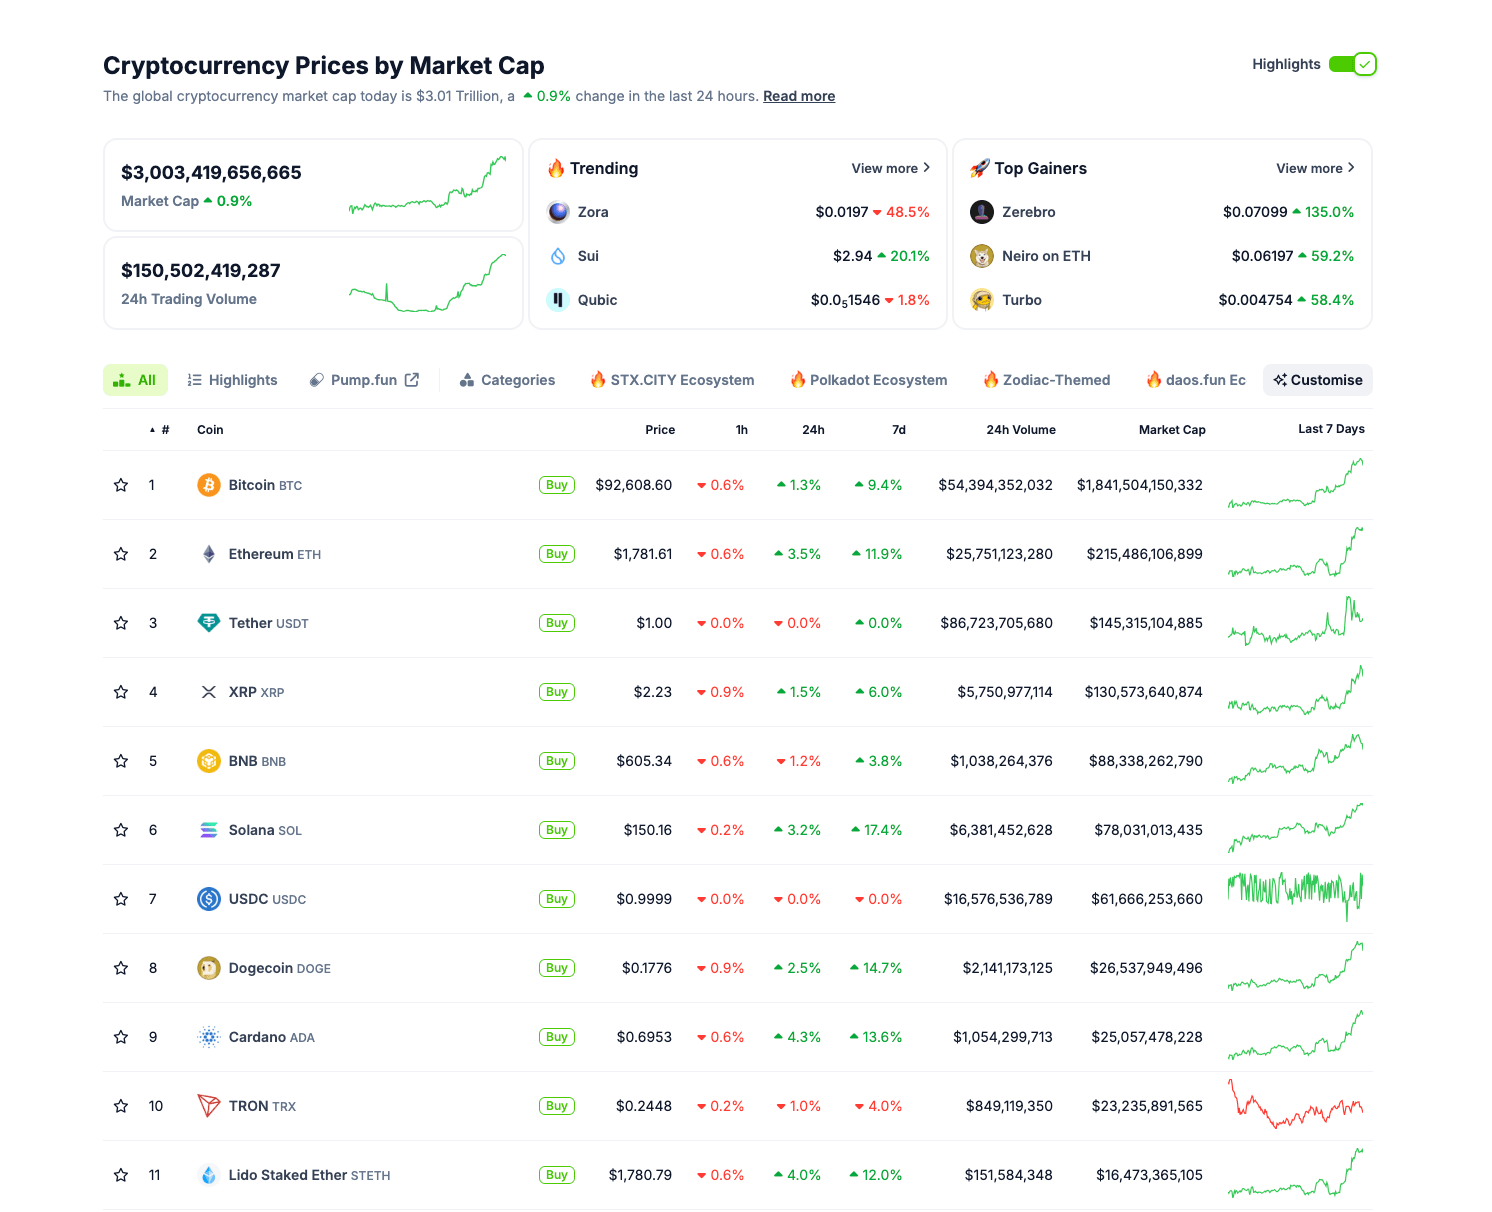The width and height of the screenshot is (1492, 1212).
Task: Click Bitcoin's Last 7 Days sparkline chart
Action: [1295, 484]
